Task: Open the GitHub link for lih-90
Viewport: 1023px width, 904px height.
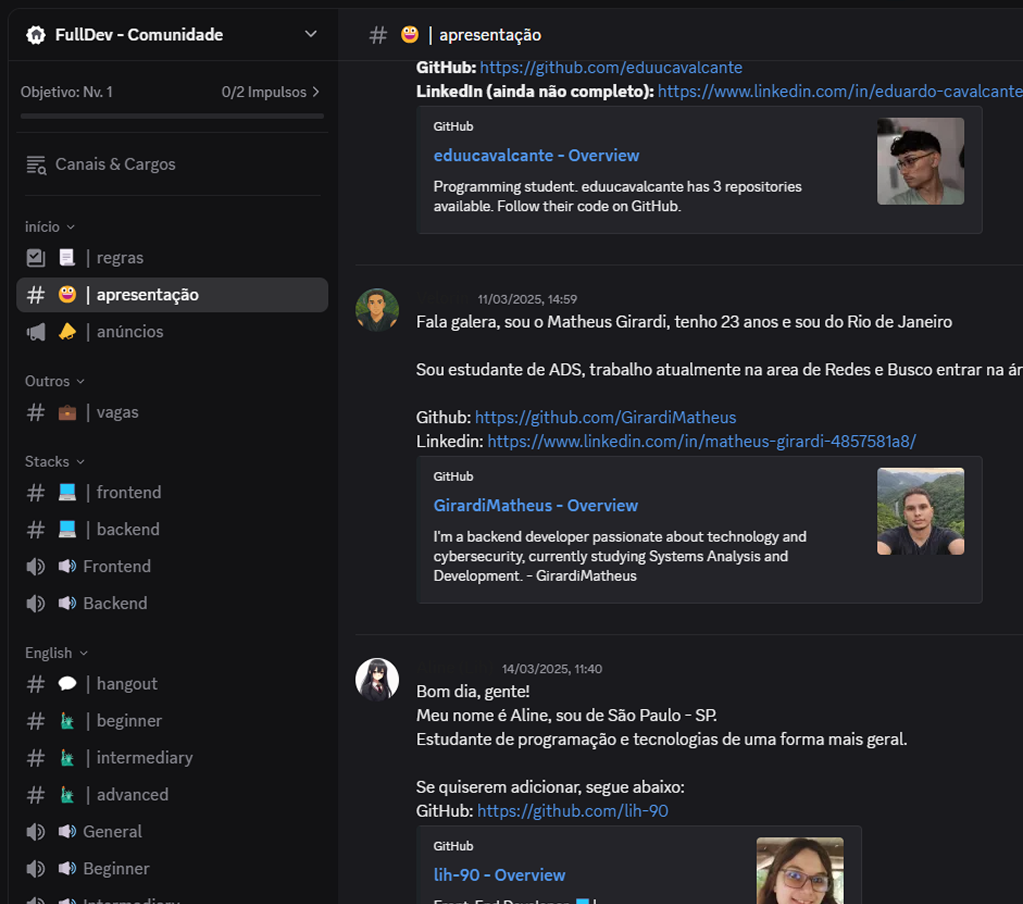Action: pyautogui.click(x=572, y=811)
